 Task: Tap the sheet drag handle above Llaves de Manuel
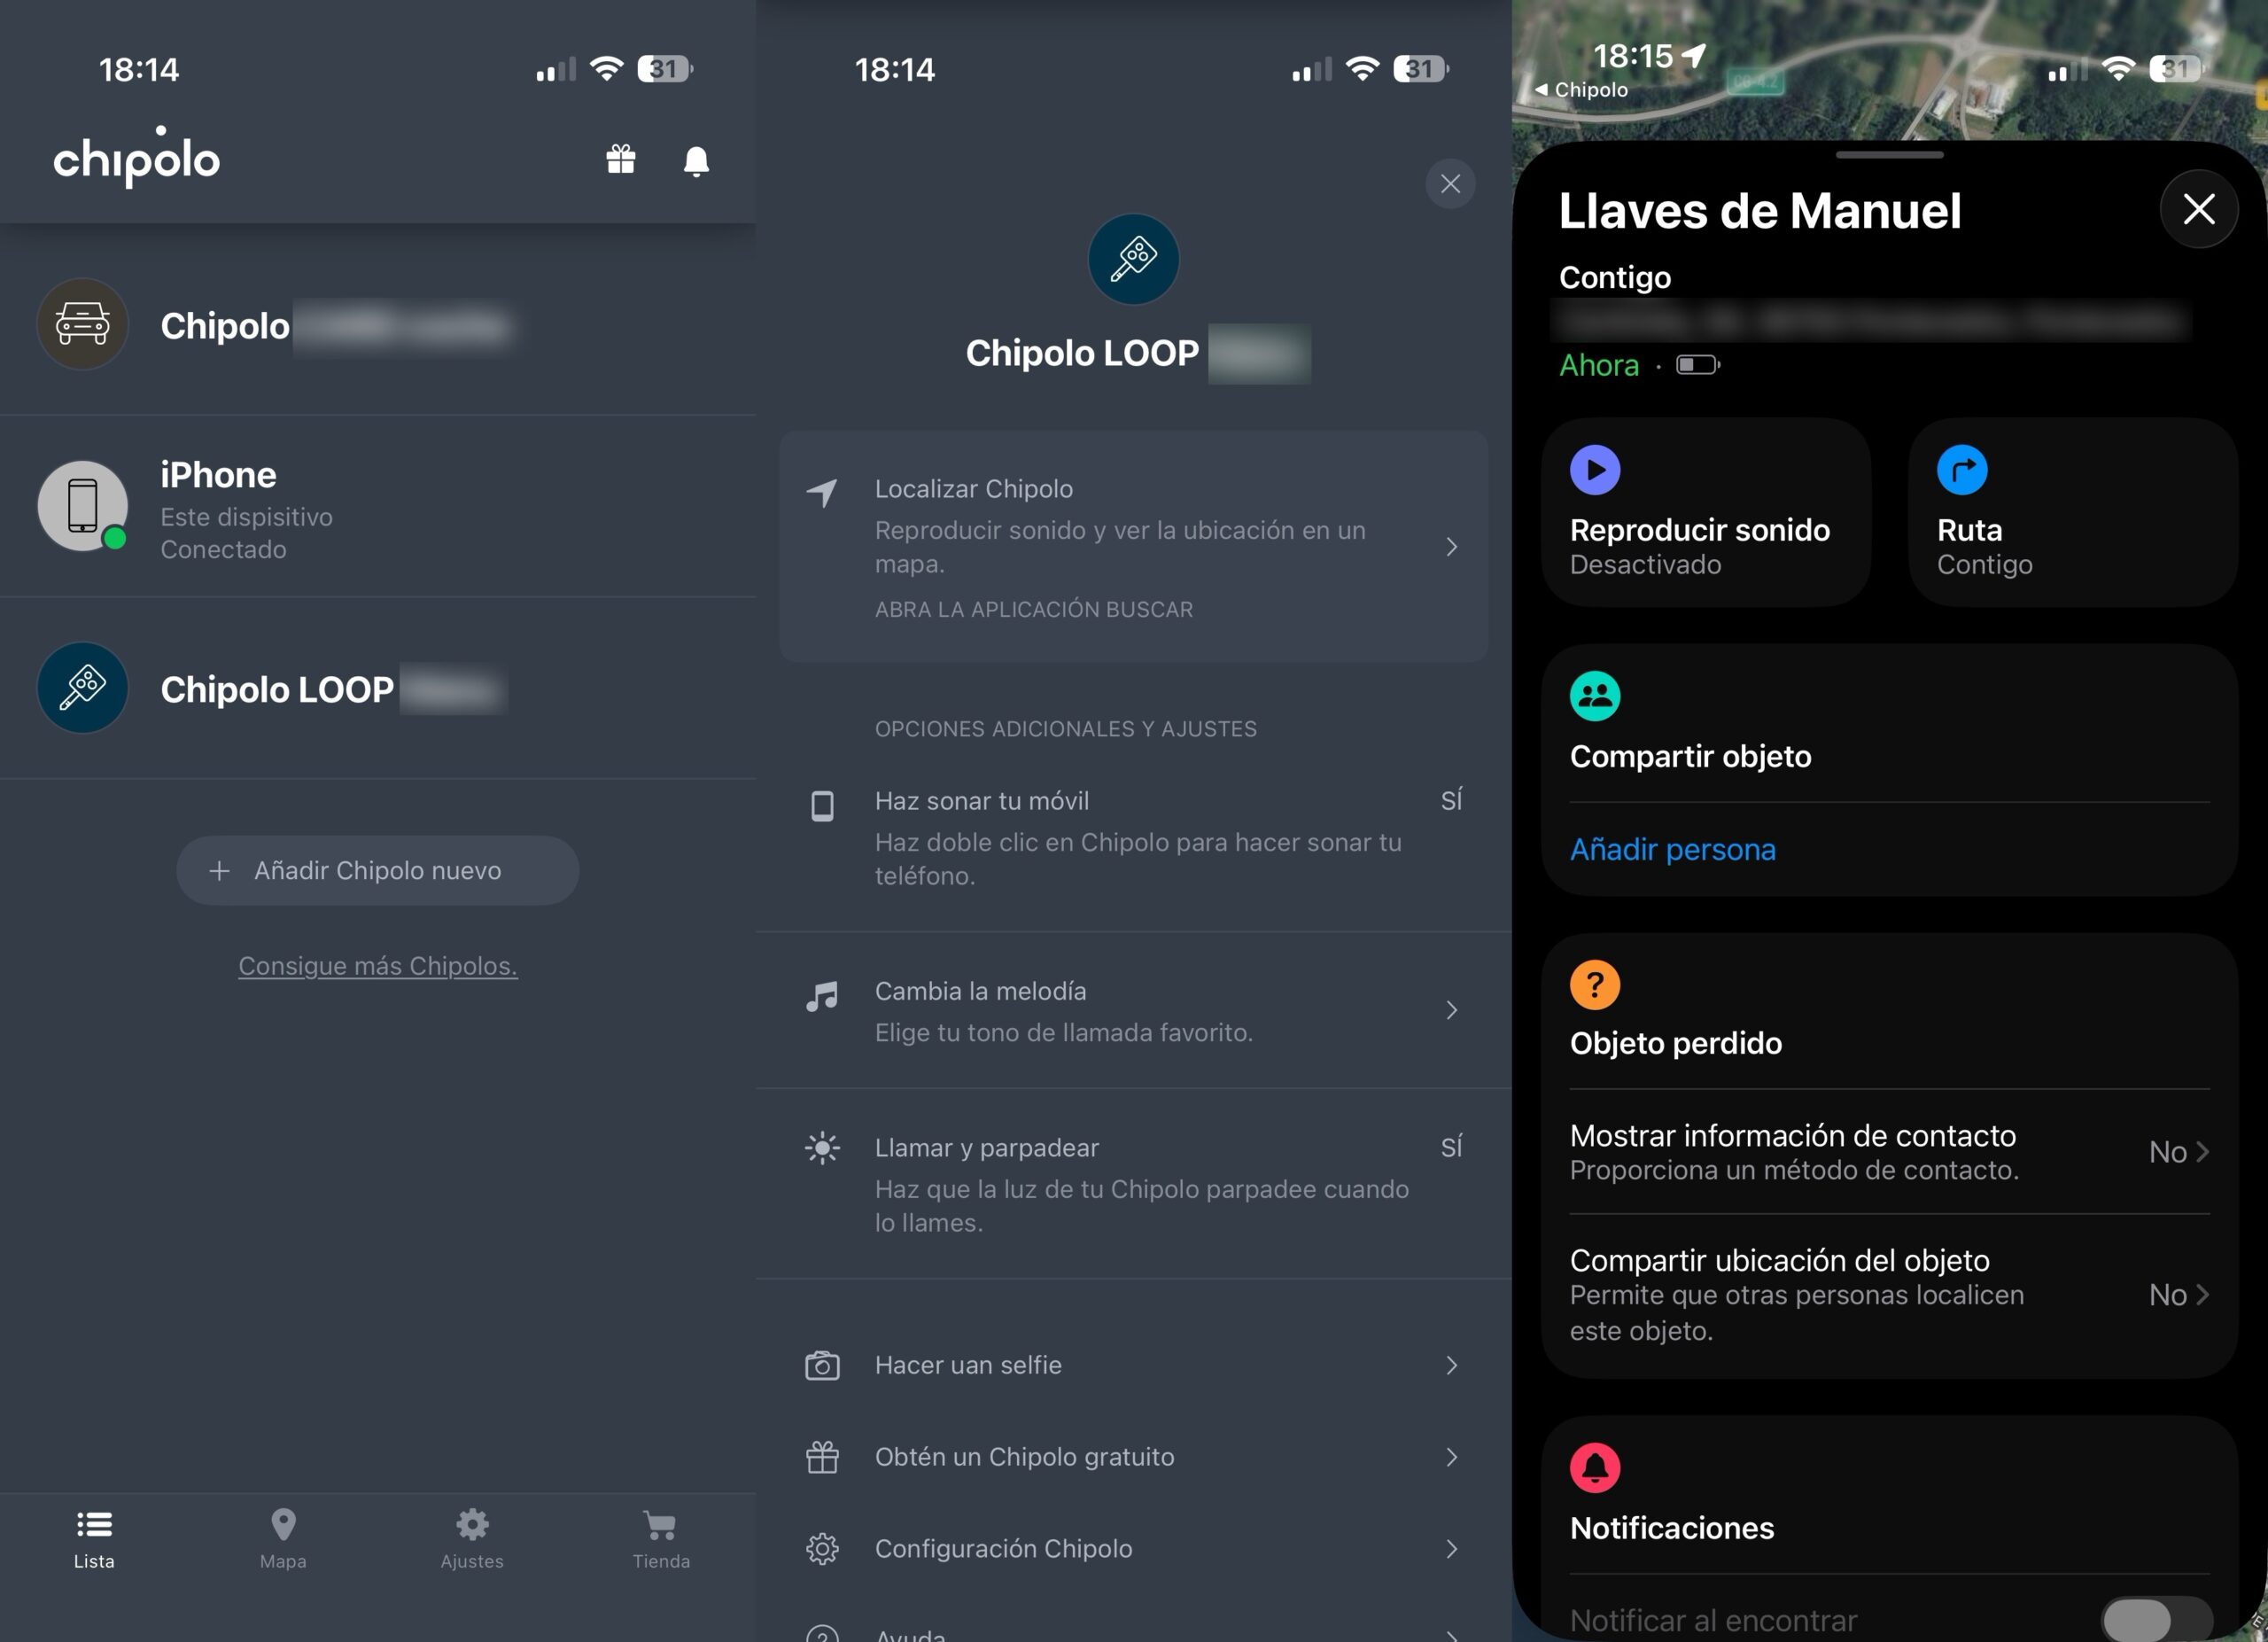tap(1890, 155)
